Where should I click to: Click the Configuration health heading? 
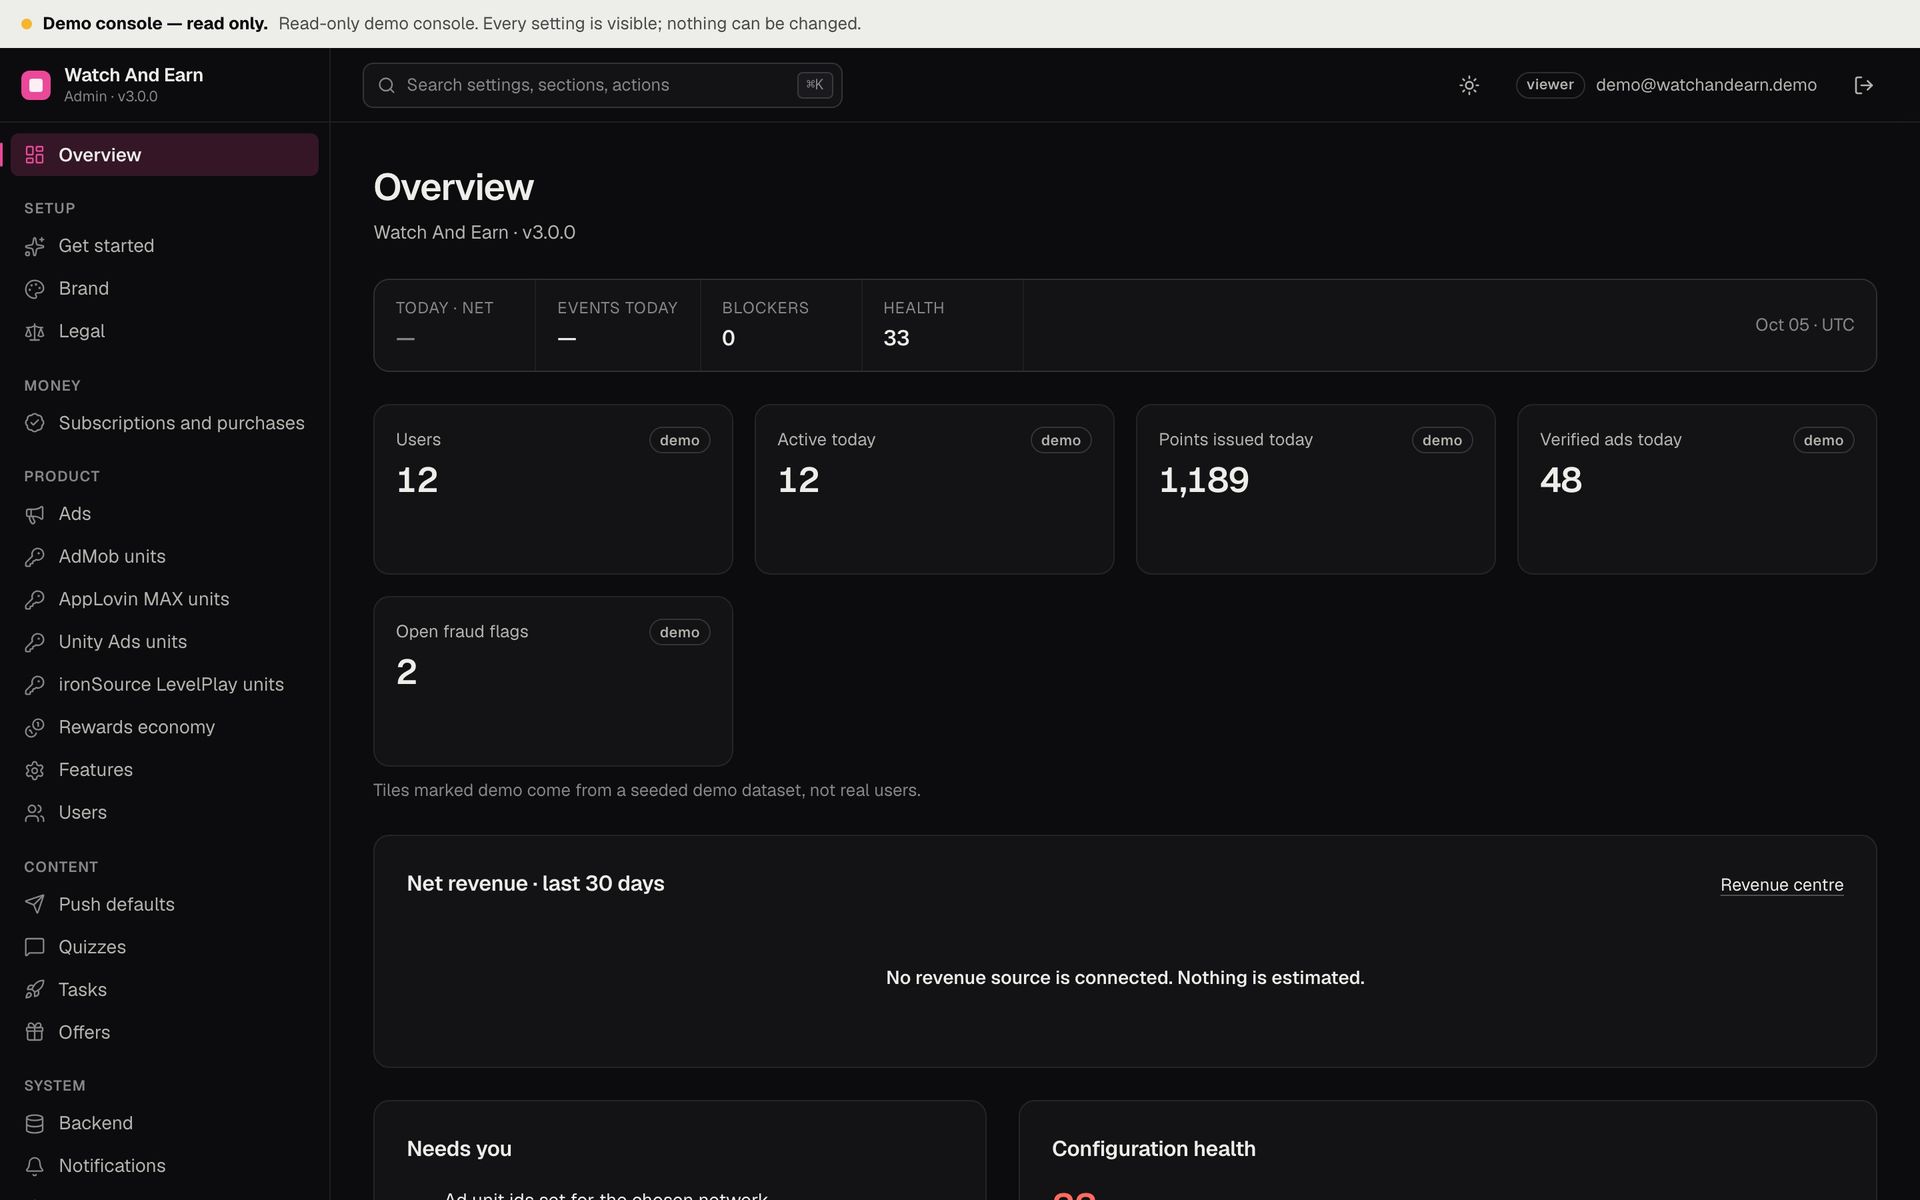tap(1154, 1149)
